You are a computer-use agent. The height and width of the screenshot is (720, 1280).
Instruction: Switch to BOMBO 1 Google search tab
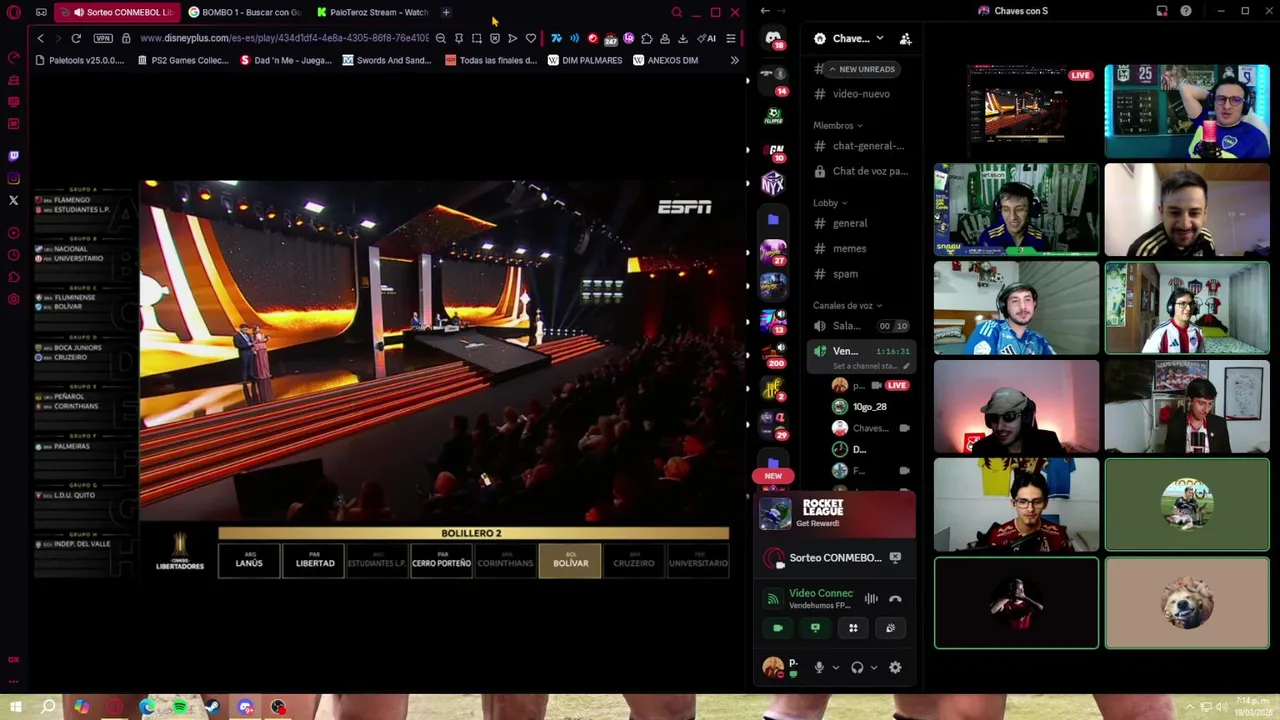246,12
